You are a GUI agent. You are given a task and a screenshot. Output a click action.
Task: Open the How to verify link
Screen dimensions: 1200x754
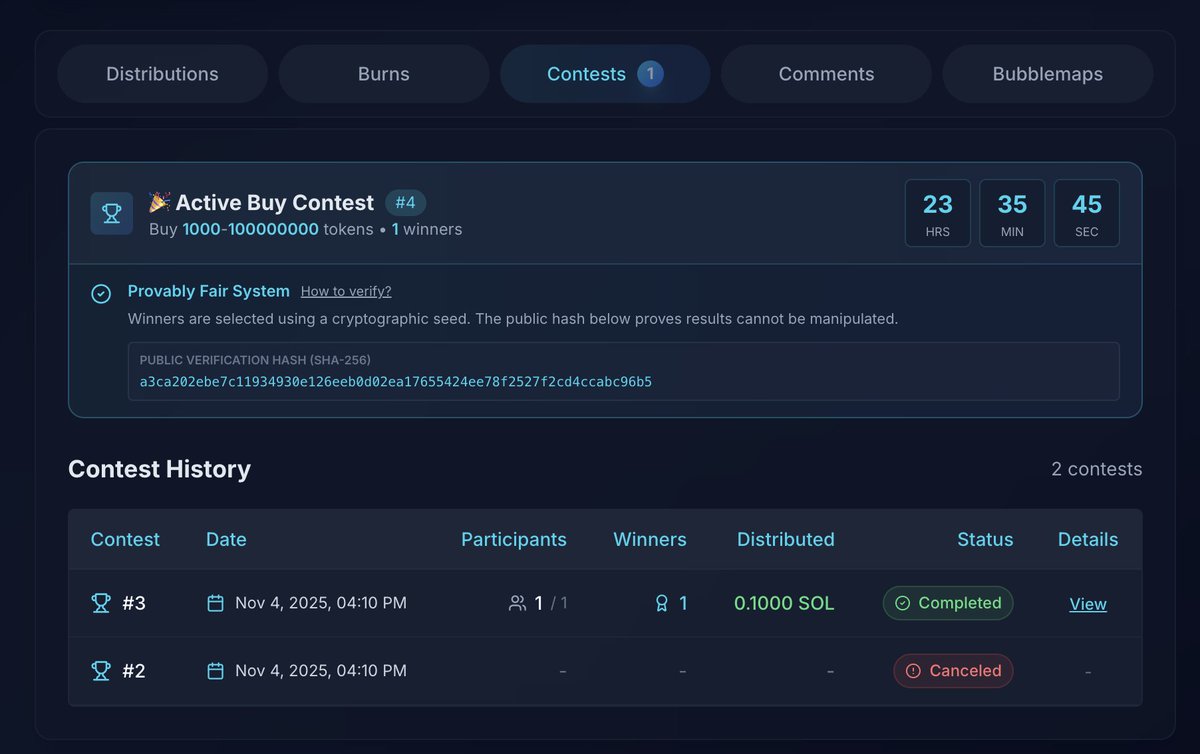[x=346, y=291]
